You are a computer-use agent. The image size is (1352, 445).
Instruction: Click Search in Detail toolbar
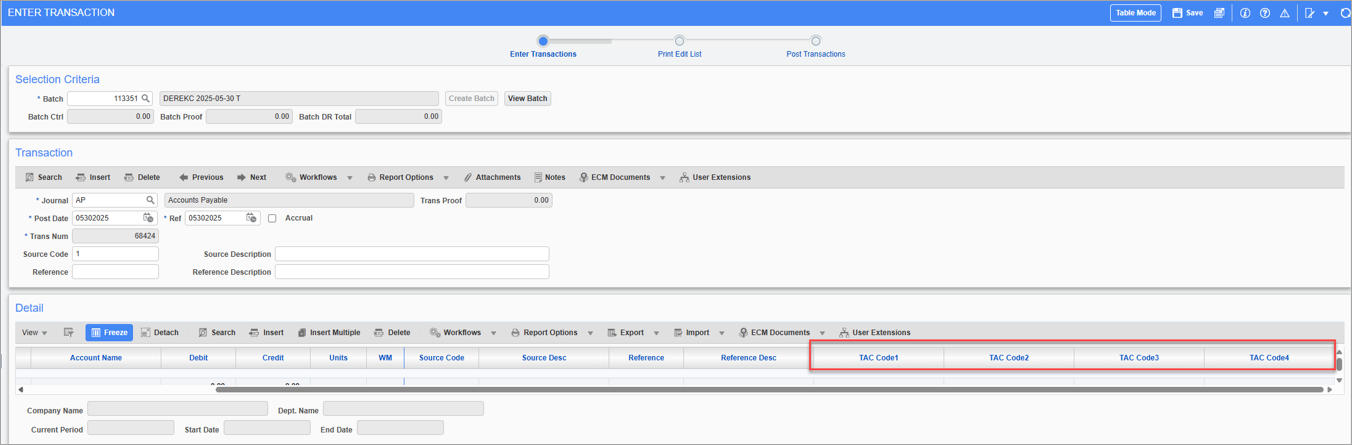point(217,333)
